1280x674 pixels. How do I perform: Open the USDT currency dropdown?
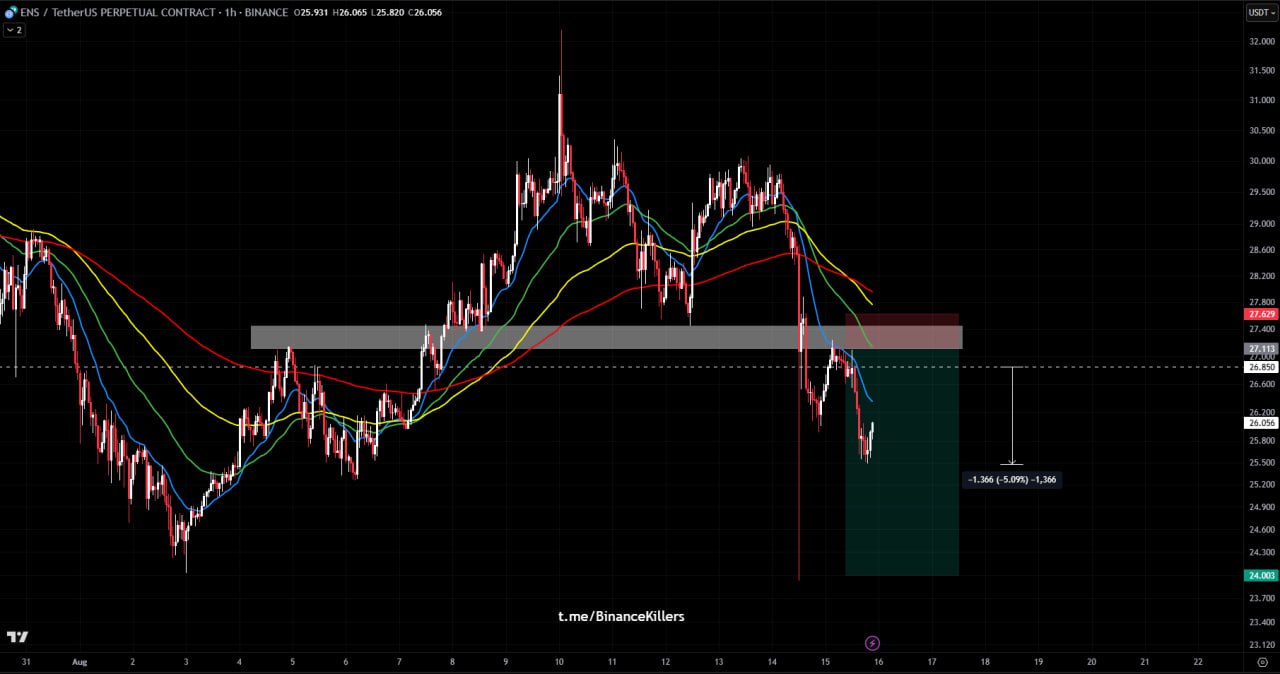1260,13
